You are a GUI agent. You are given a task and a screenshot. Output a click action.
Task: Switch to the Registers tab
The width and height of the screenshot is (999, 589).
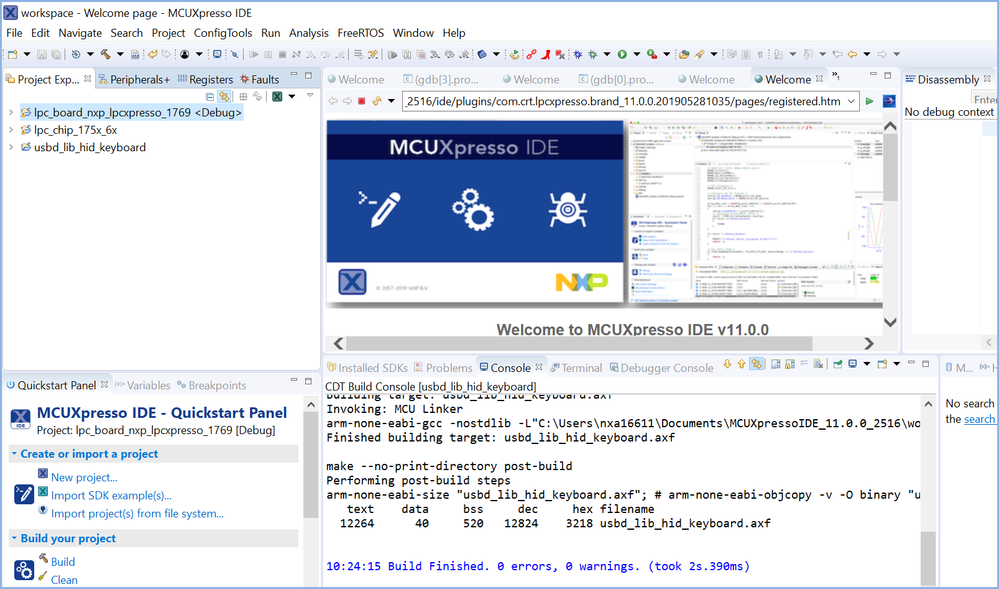tap(205, 79)
